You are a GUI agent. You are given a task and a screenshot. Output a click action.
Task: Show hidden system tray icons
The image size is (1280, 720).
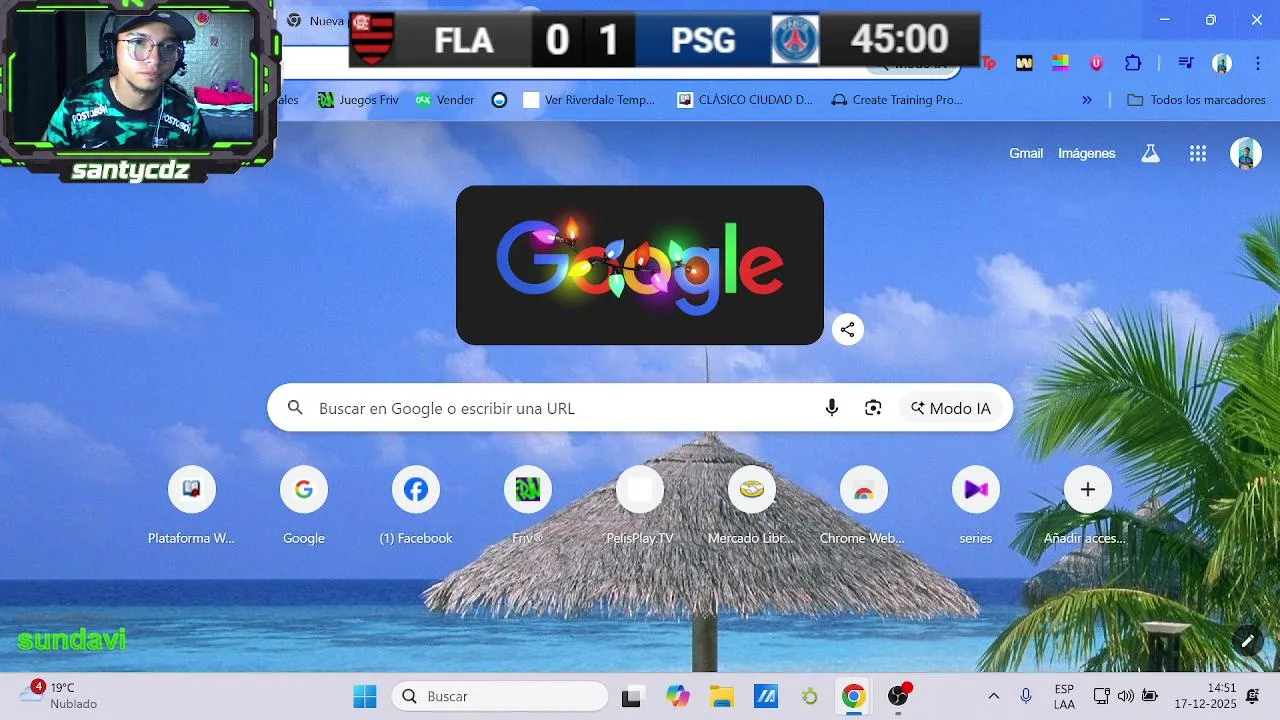[993, 696]
